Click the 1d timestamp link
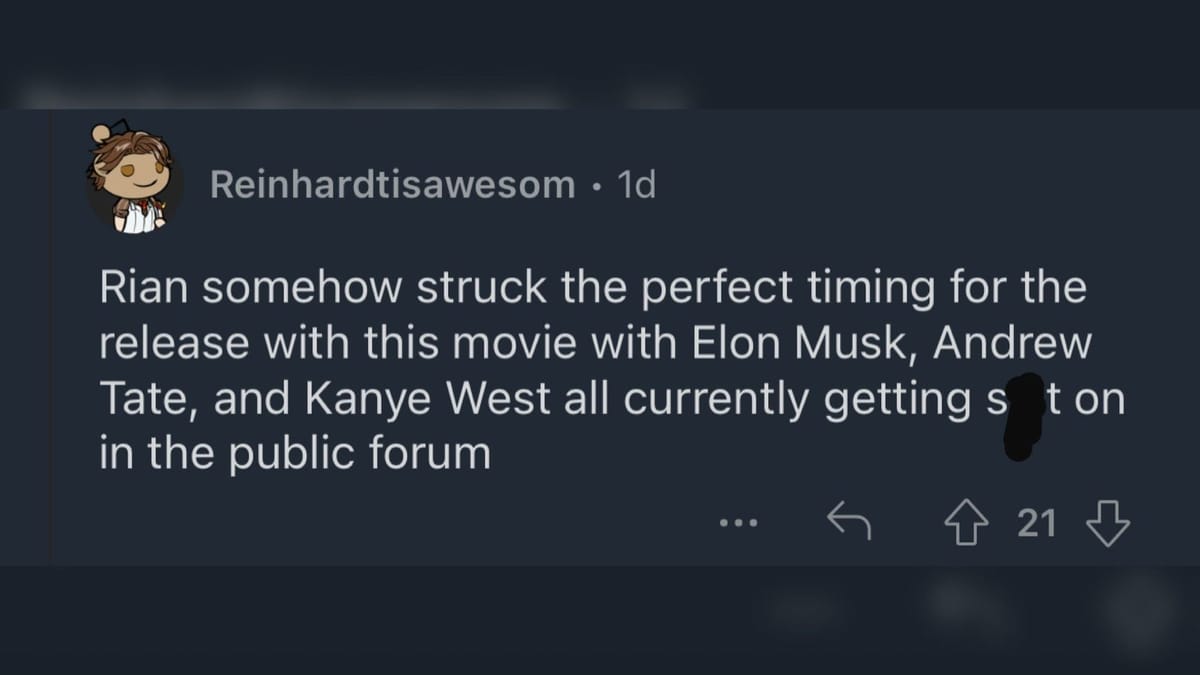 click(637, 184)
